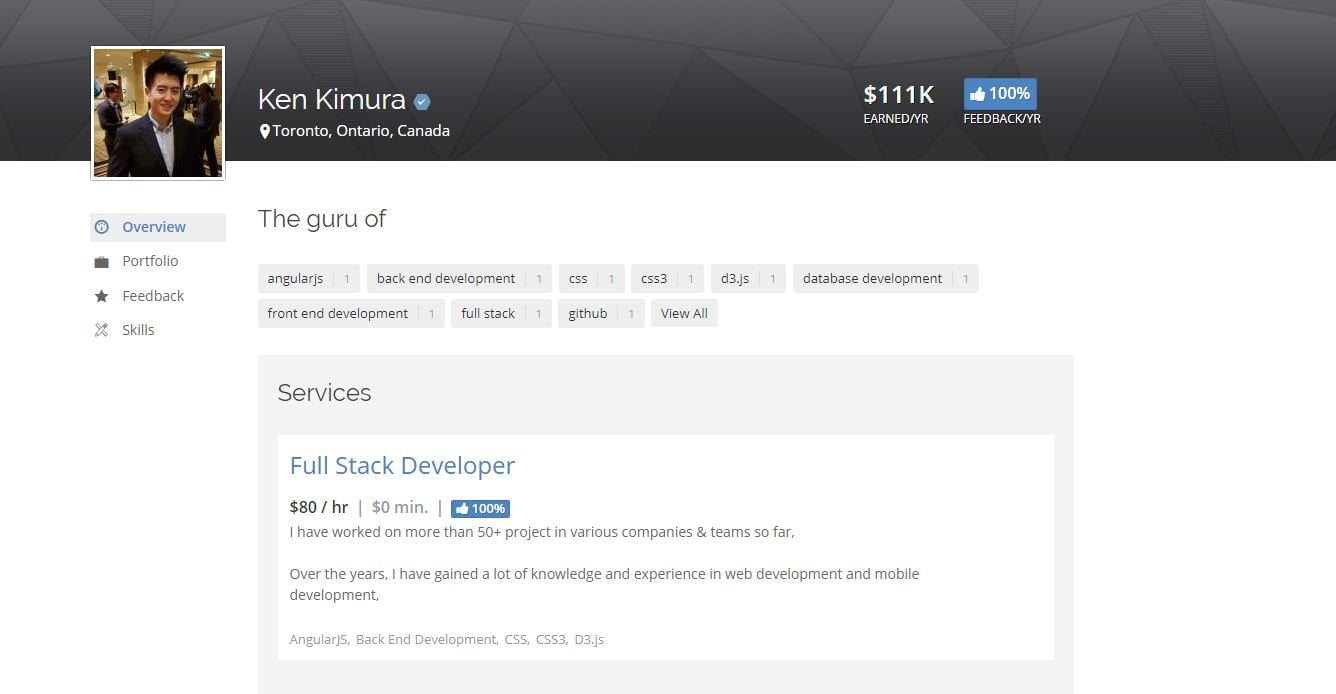Click the '50+ project' description sentence

[542, 532]
